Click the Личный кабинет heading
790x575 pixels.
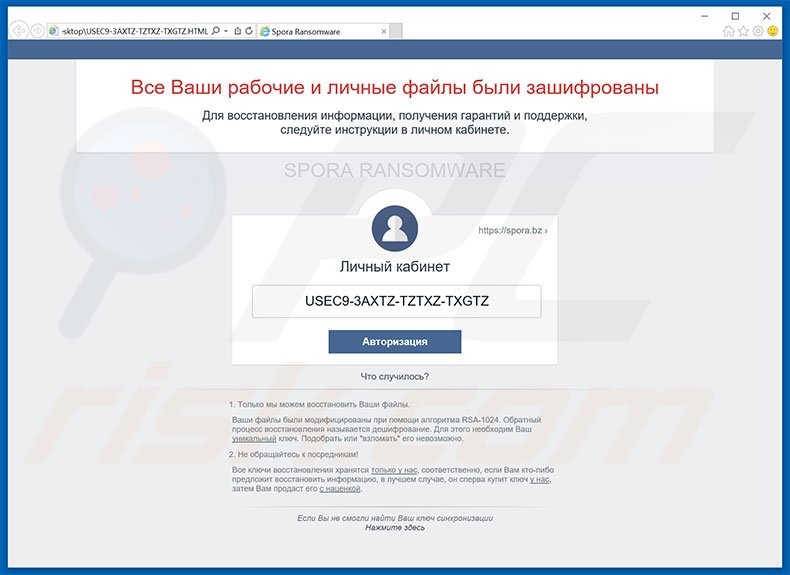(394, 267)
